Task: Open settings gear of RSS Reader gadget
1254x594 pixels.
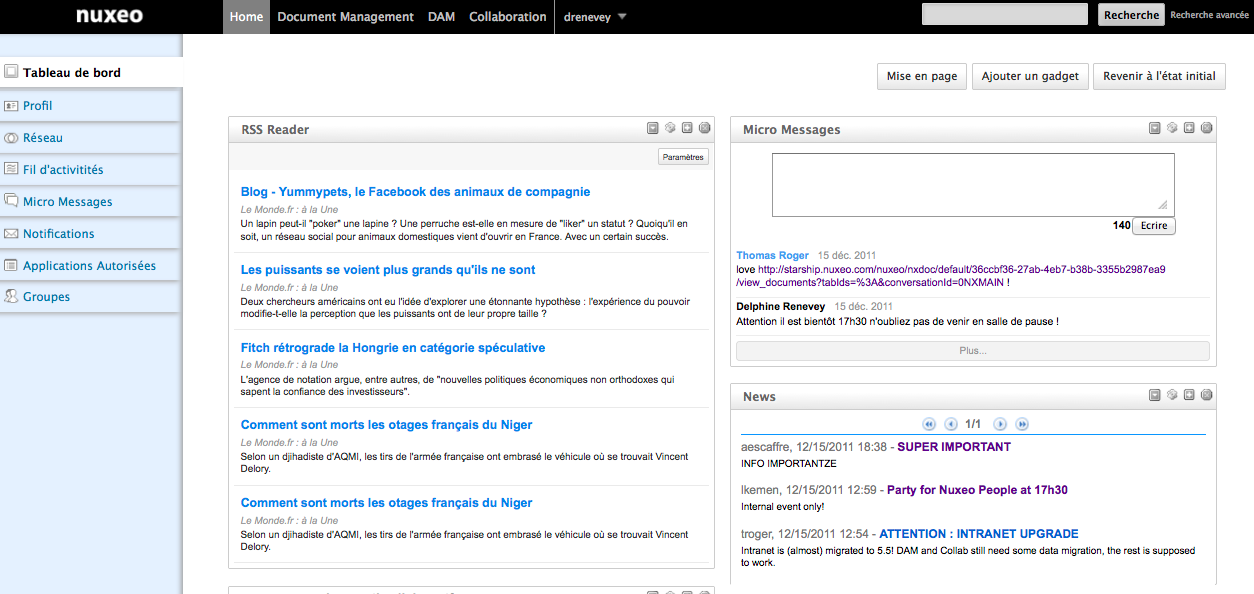Action: tap(670, 128)
